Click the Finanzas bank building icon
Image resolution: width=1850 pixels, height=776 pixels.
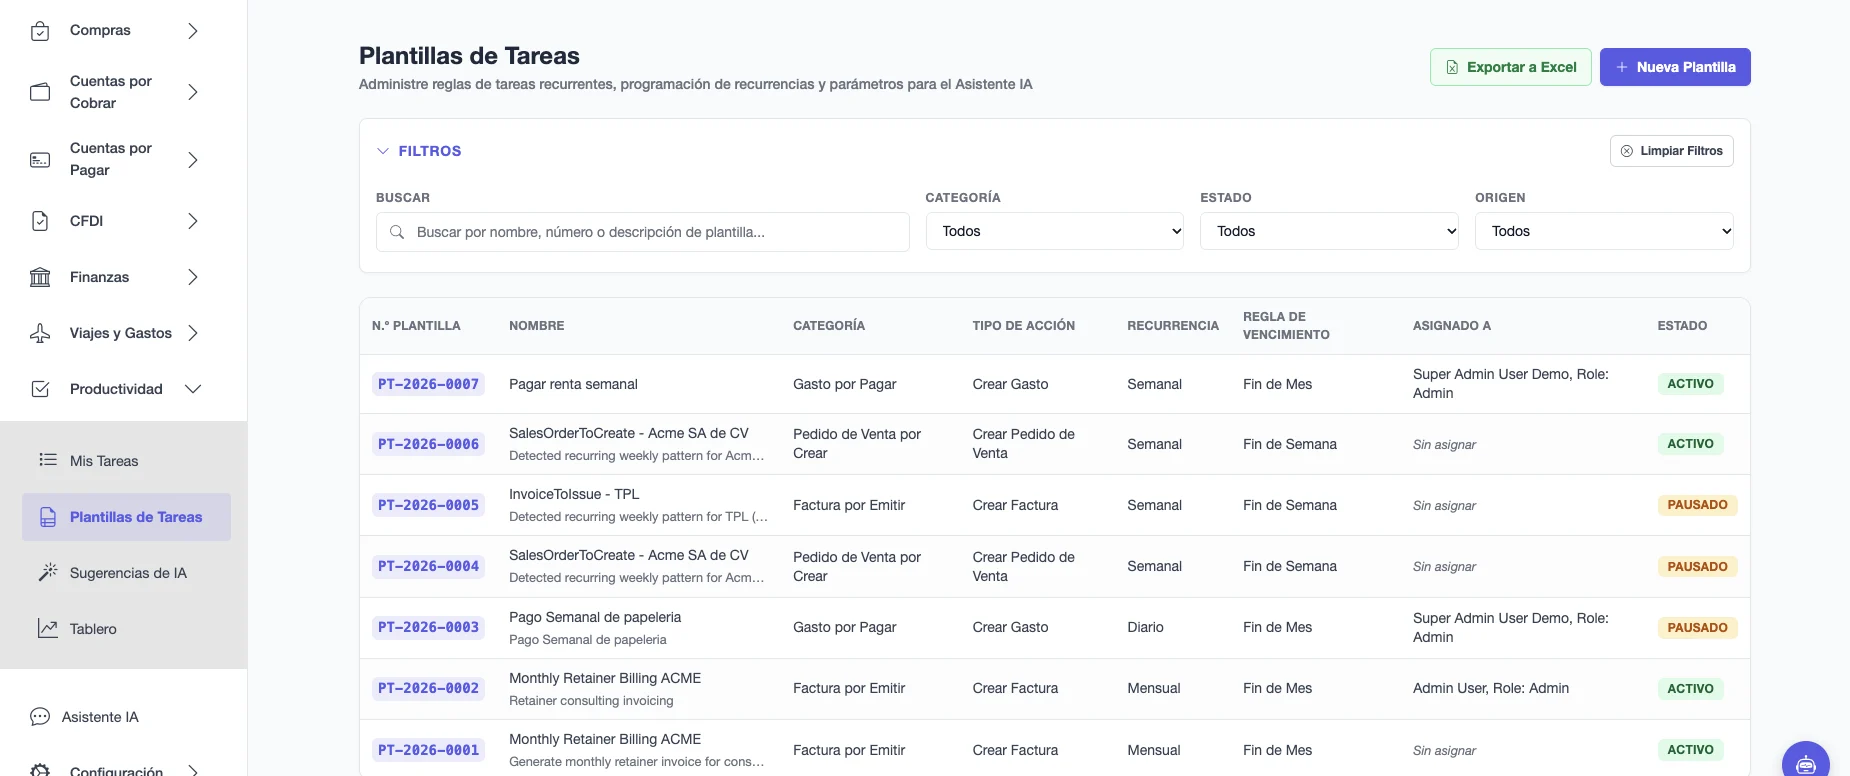point(40,277)
